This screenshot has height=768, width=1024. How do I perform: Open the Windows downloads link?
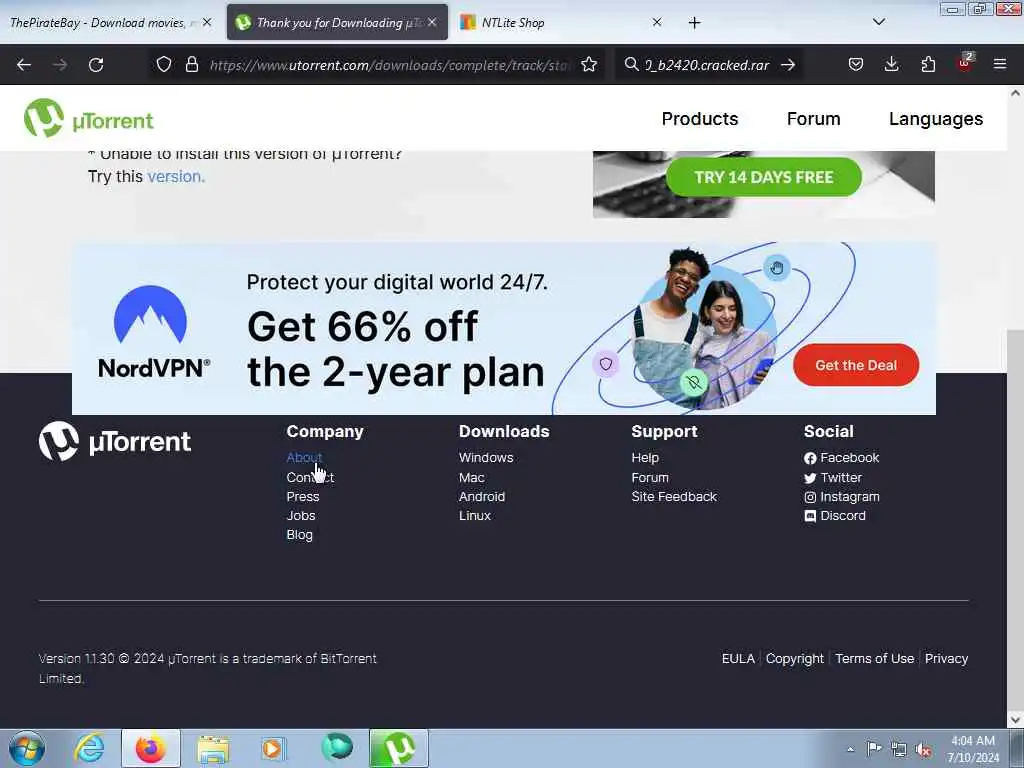click(486, 458)
